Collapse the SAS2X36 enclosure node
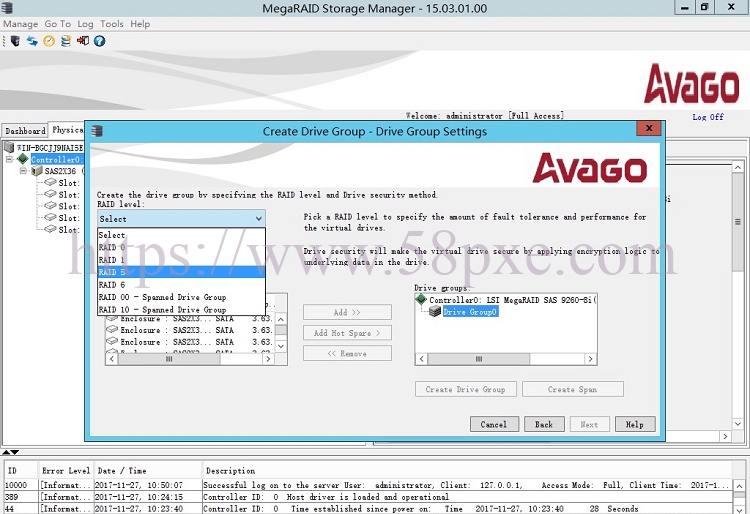Screen dimensions: 750x514 click(x=23, y=171)
